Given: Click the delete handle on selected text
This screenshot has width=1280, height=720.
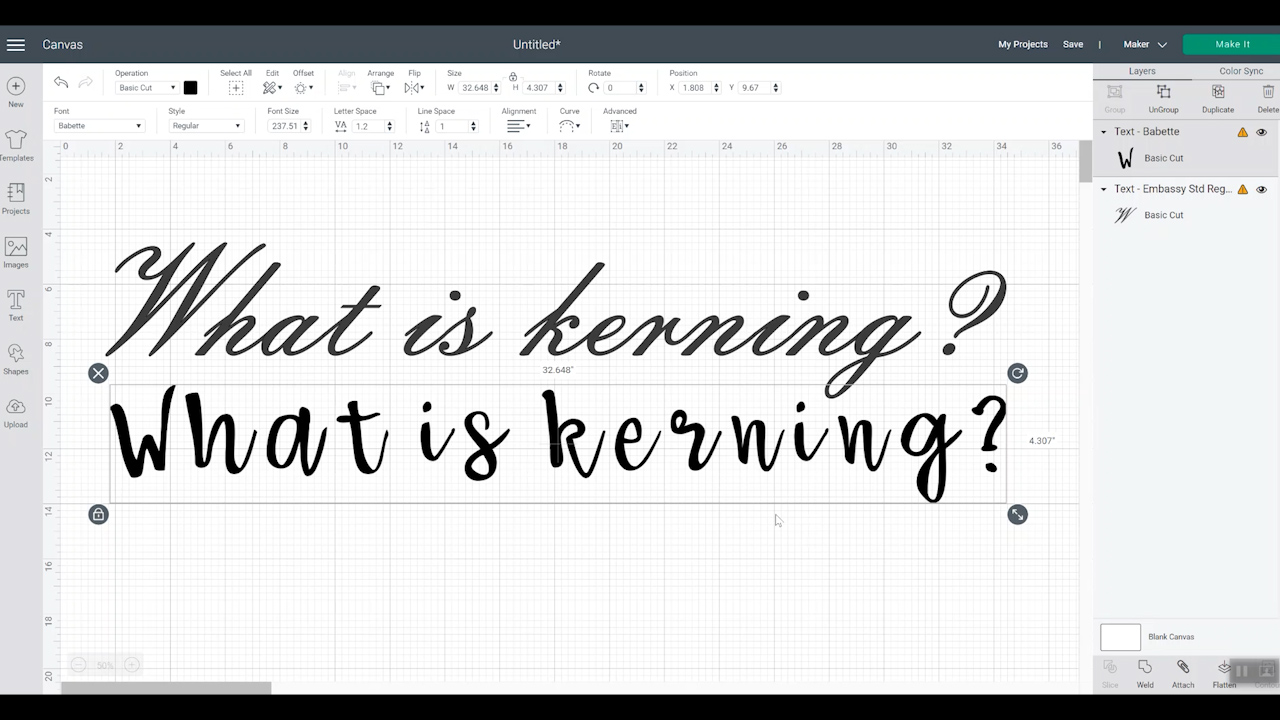Looking at the screenshot, I should (98, 373).
